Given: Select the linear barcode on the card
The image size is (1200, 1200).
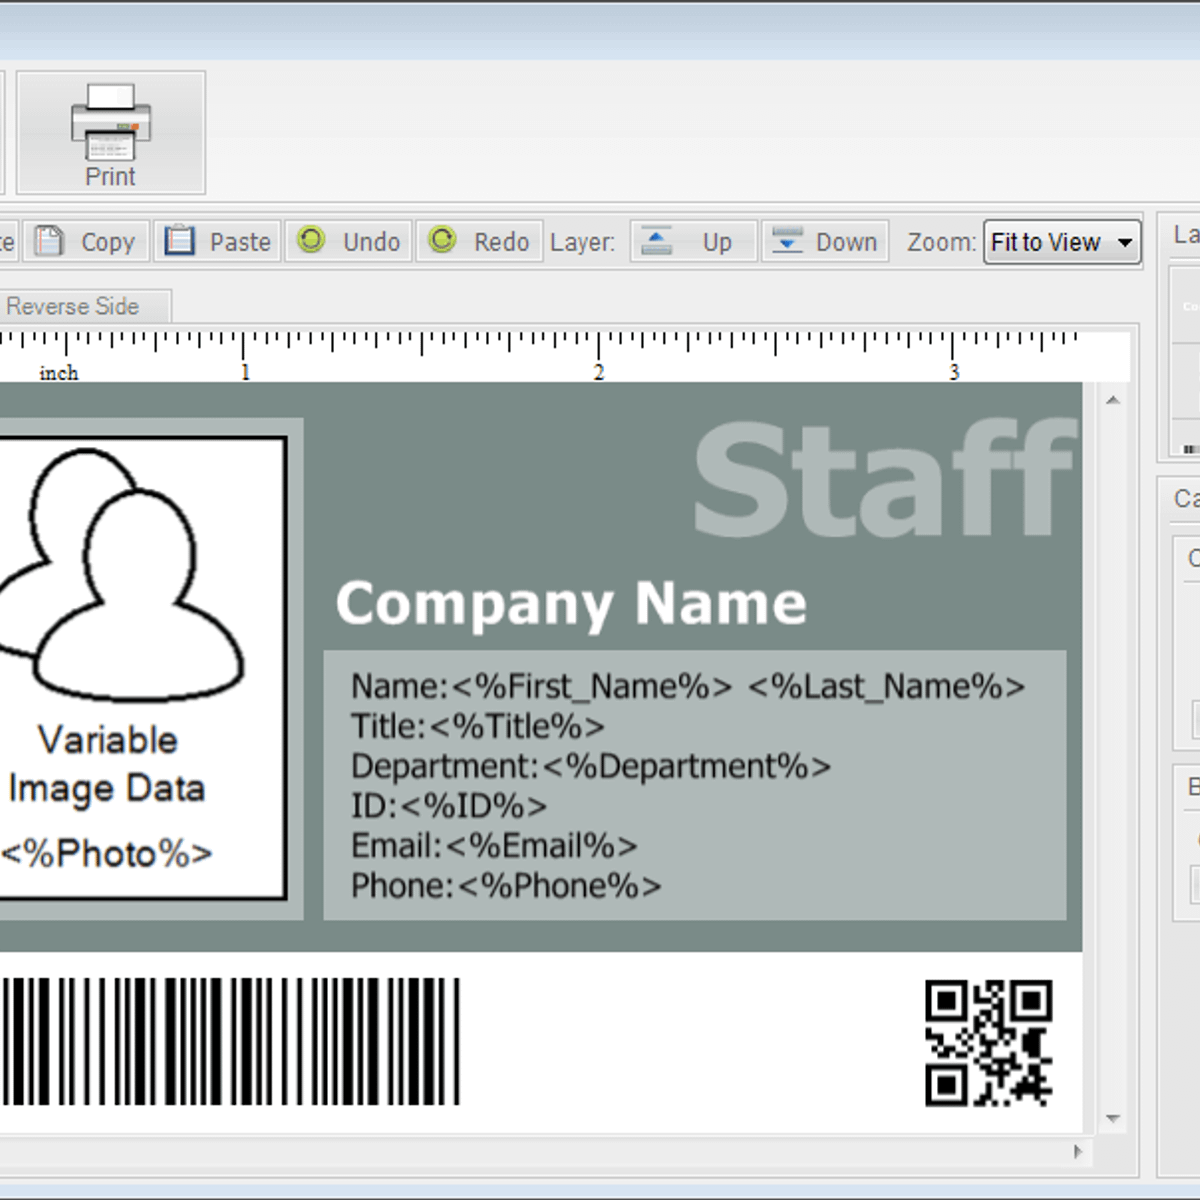Looking at the screenshot, I should coord(230,1041).
